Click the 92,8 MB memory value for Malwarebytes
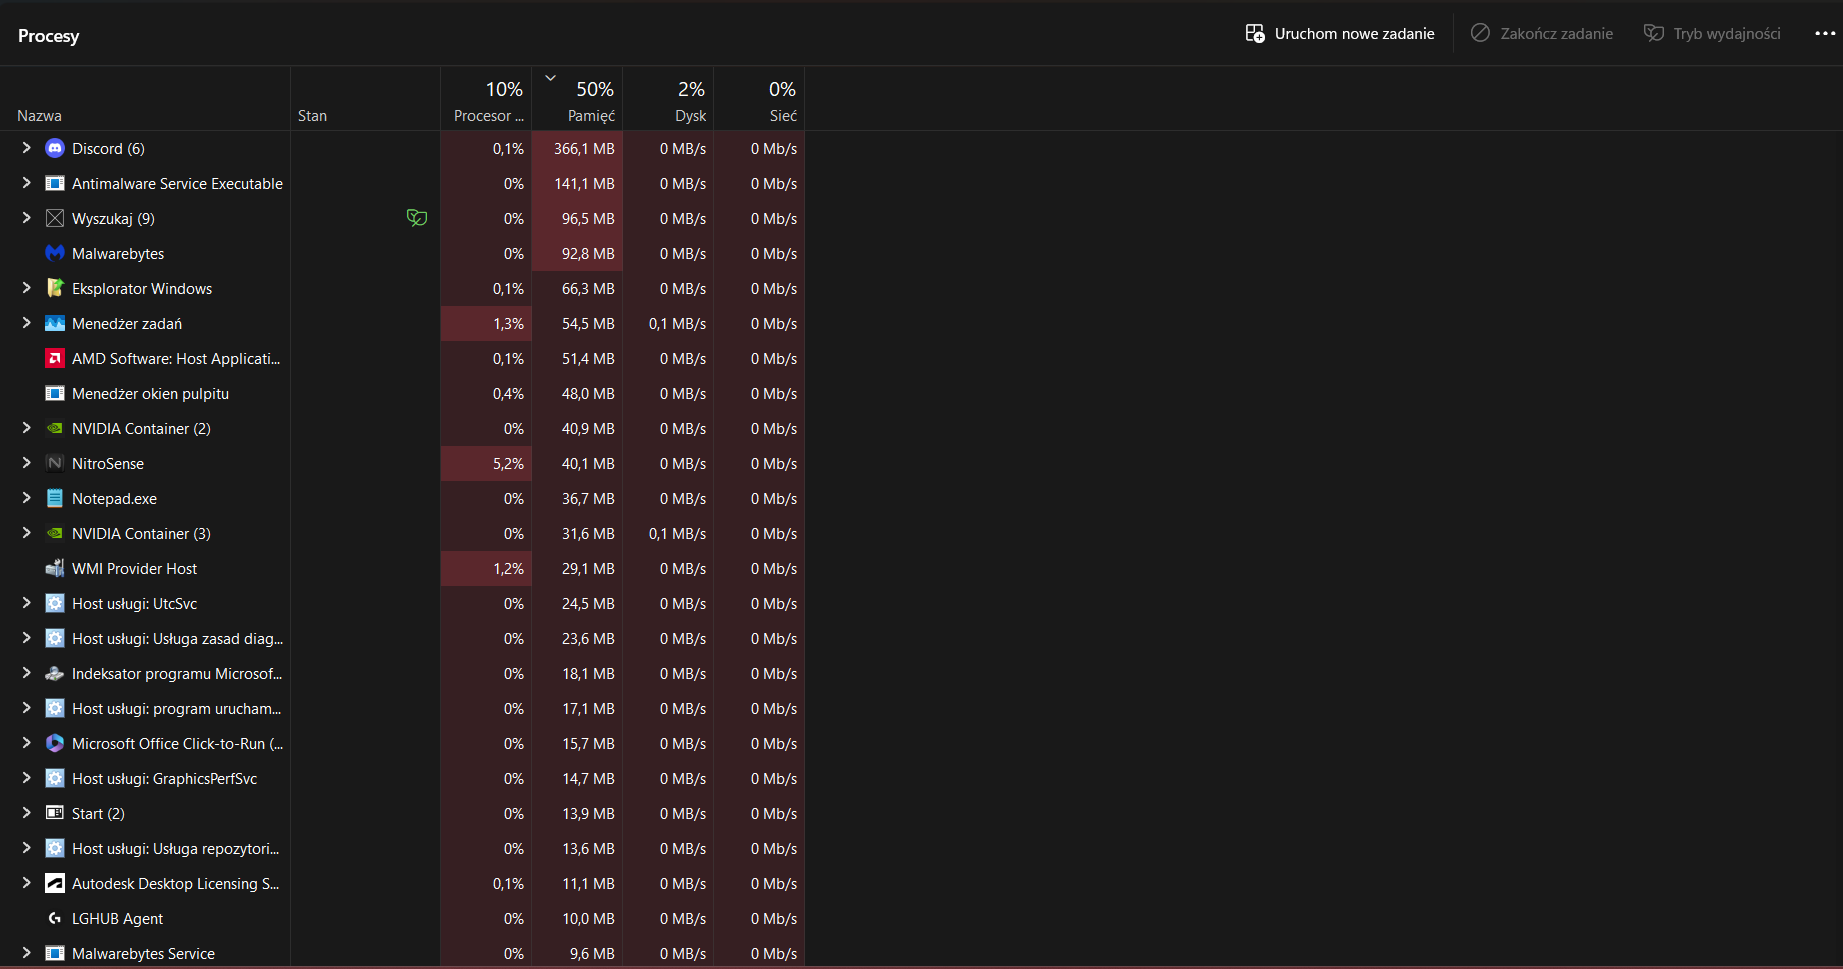 coord(588,254)
